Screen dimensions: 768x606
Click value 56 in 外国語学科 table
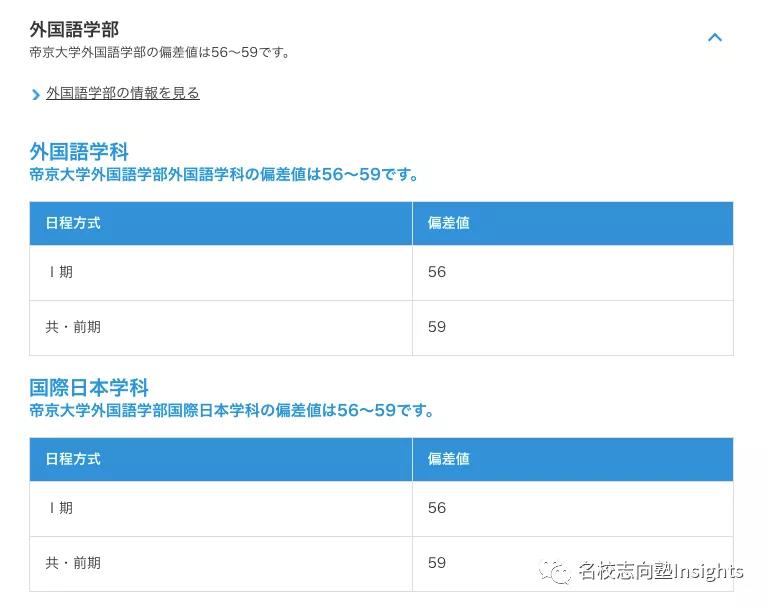coord(437,272)
